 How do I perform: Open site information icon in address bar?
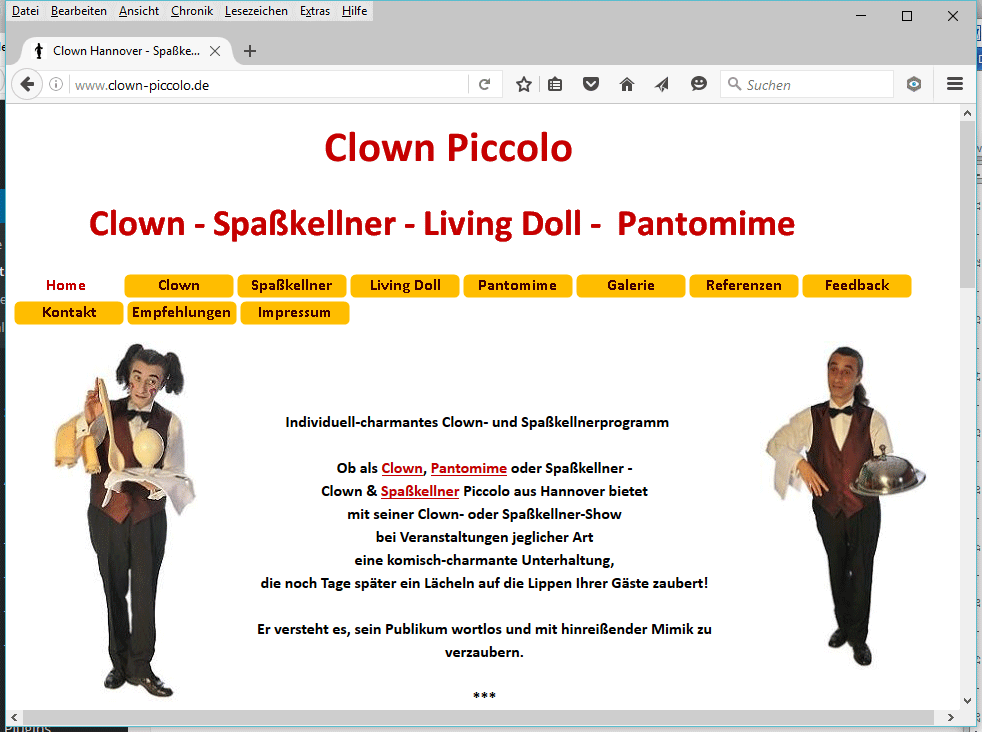(56, 85)
